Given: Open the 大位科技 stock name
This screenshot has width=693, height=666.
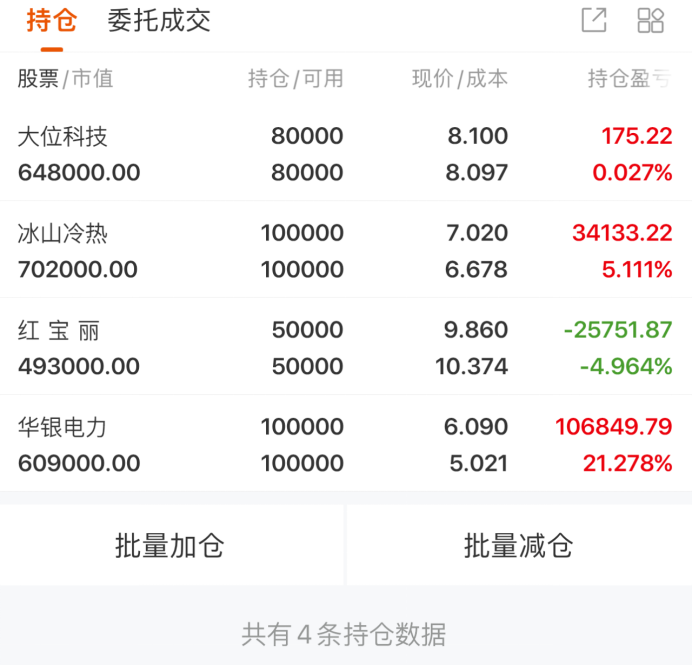Looking at the screenshot, I should (62, 136).
